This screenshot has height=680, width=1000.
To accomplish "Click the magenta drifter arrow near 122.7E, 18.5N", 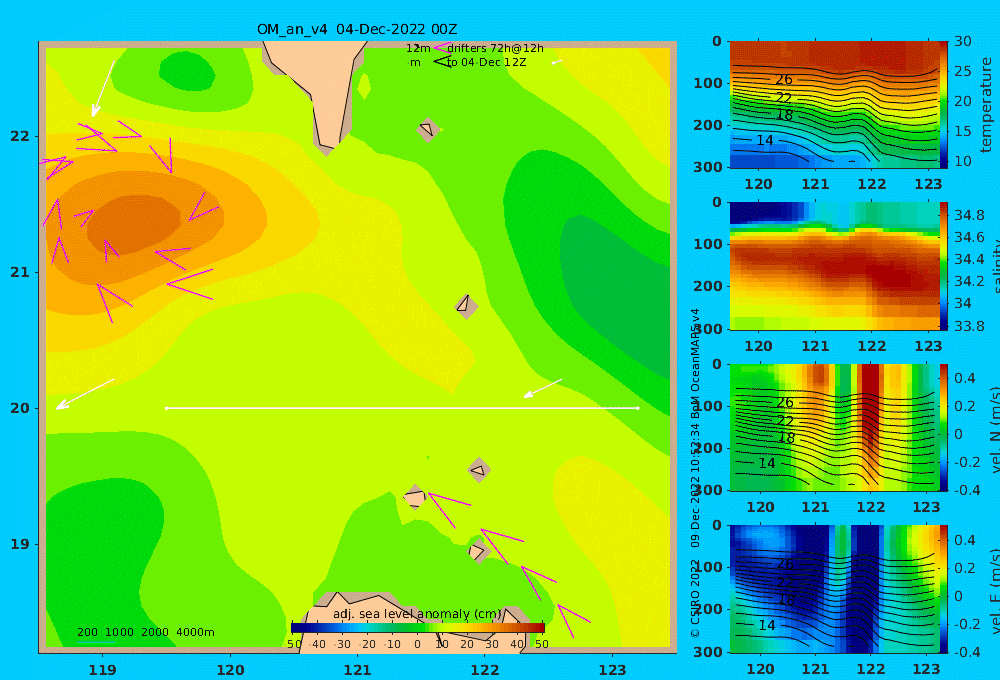I will tap(573, 621).
